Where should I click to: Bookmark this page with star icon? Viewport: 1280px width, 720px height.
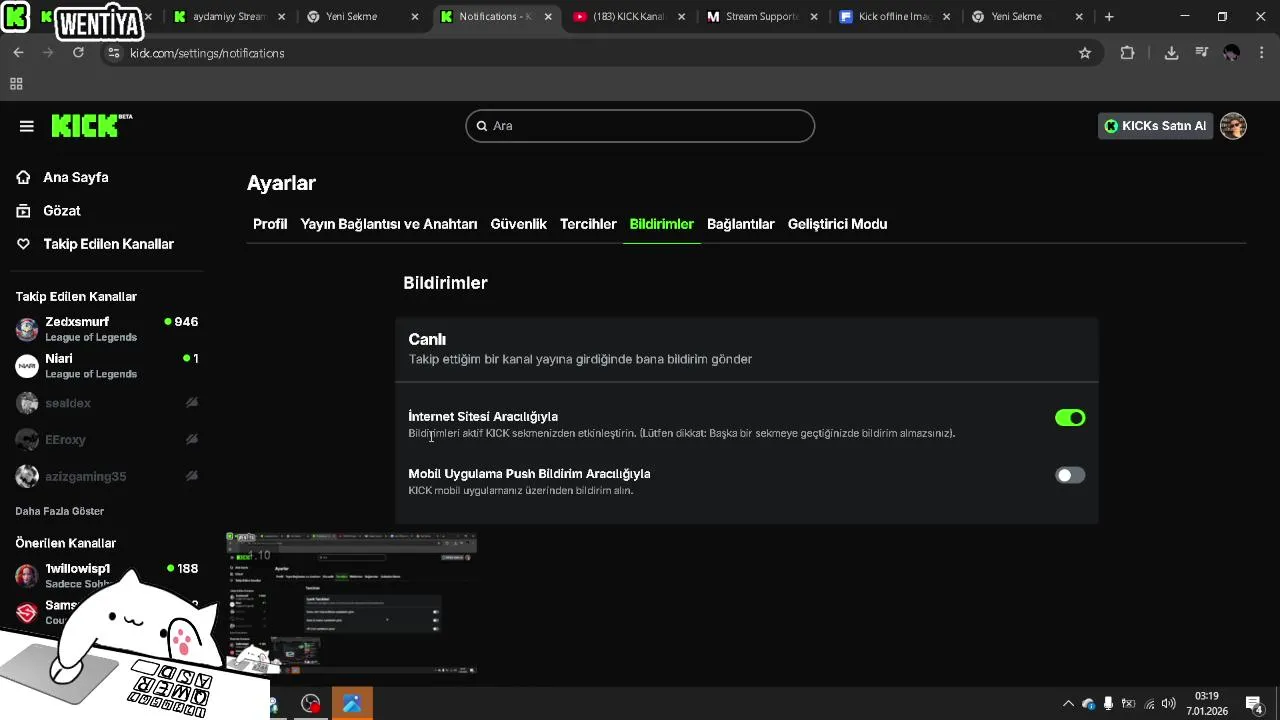(1085, 53)
